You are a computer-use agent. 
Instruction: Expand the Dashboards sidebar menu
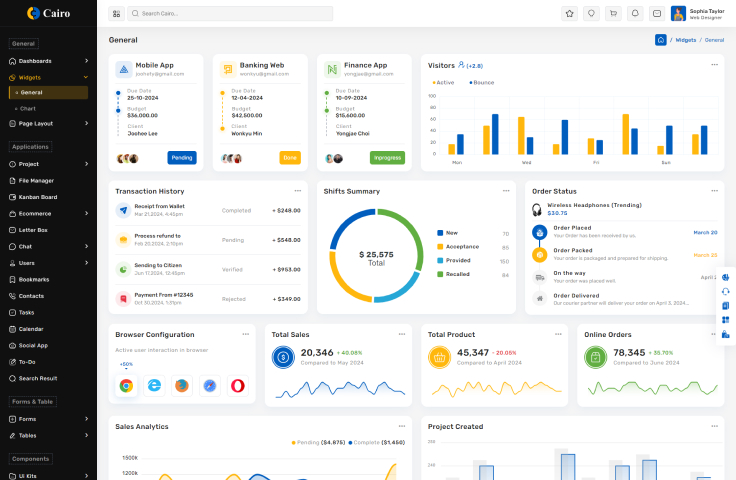point(48,61)
